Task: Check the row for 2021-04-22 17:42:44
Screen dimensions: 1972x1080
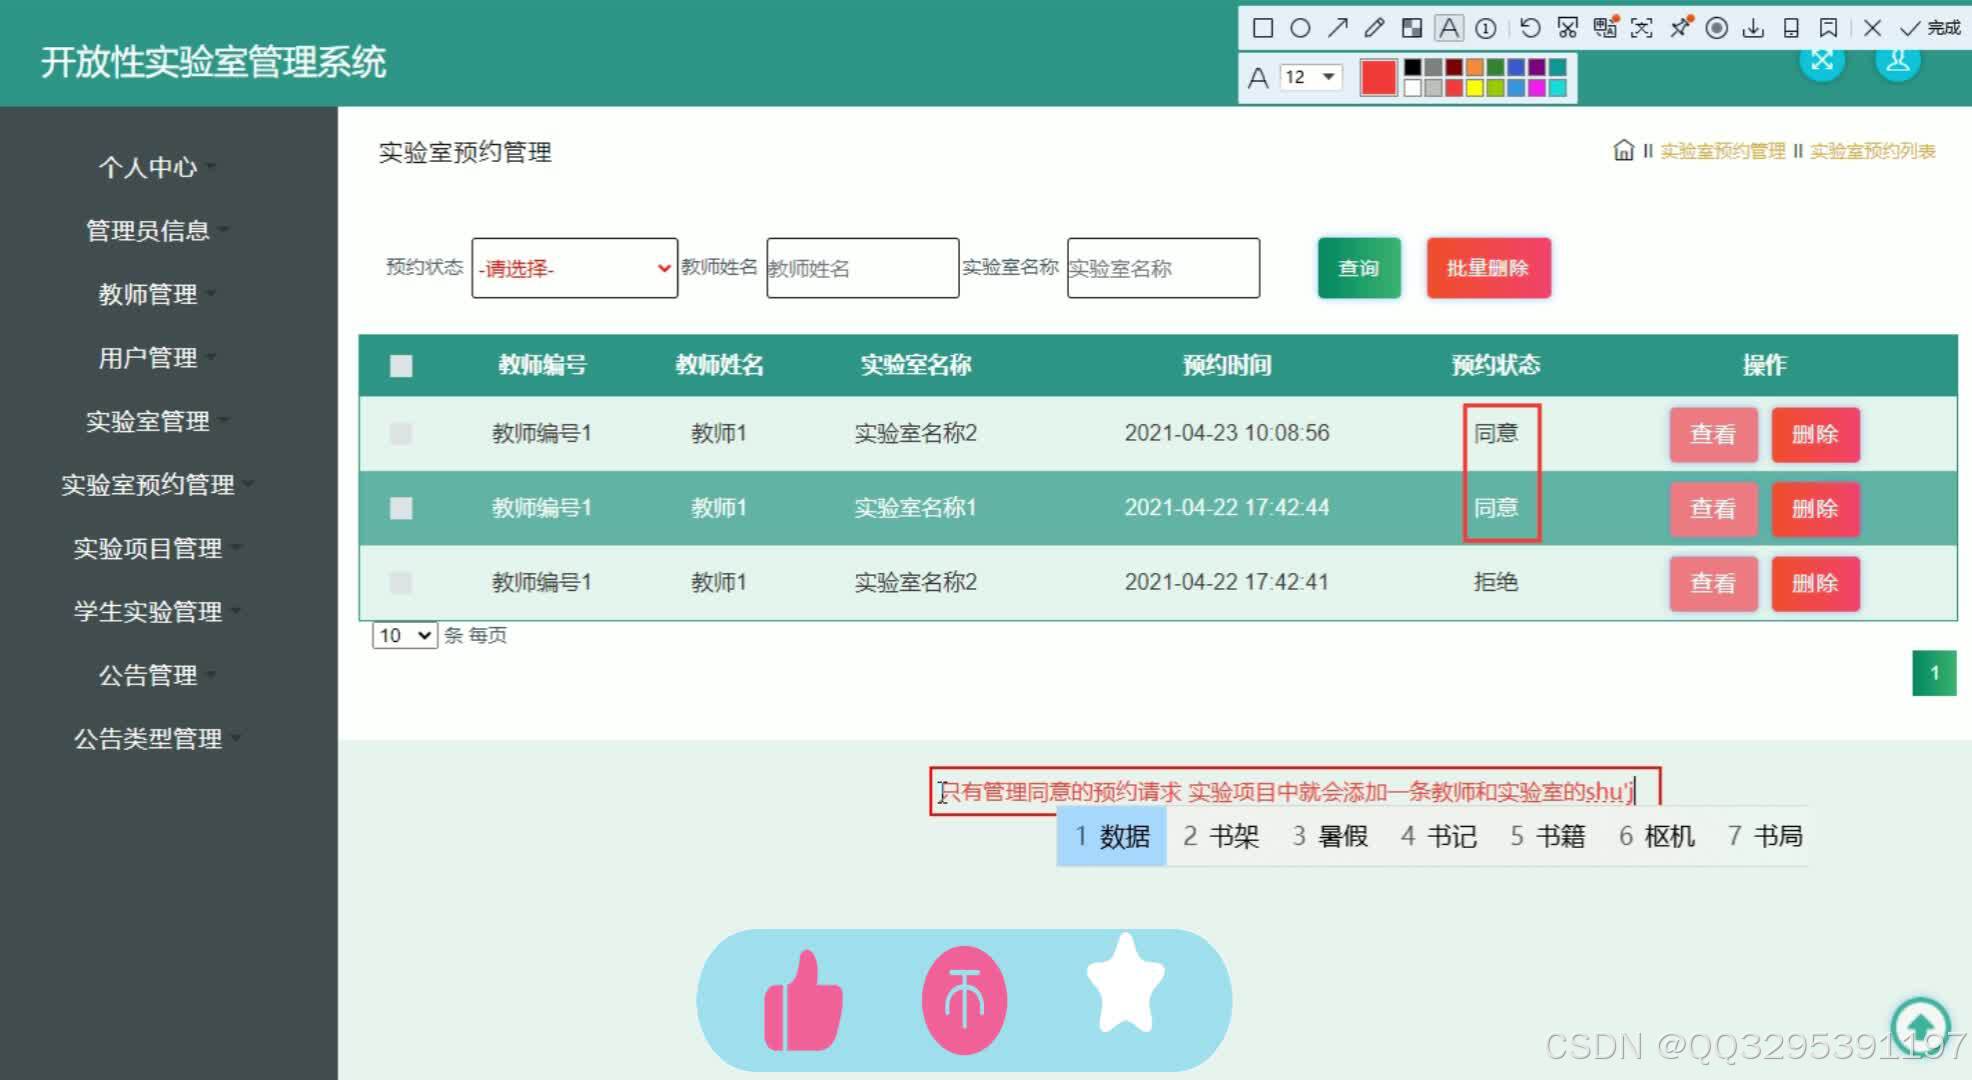Action: coord(401,508)
